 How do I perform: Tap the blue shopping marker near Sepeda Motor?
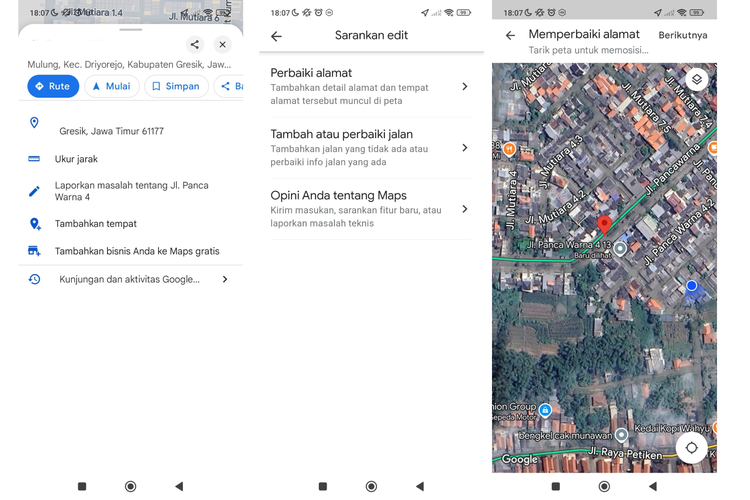pos(545,410)
